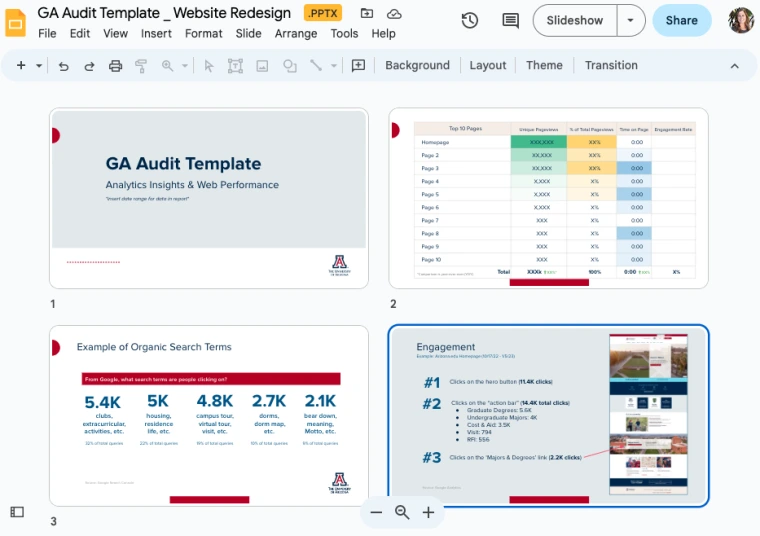Open the View menu
The width and height of the screenshot is (760, 536).
click(115, 33)
